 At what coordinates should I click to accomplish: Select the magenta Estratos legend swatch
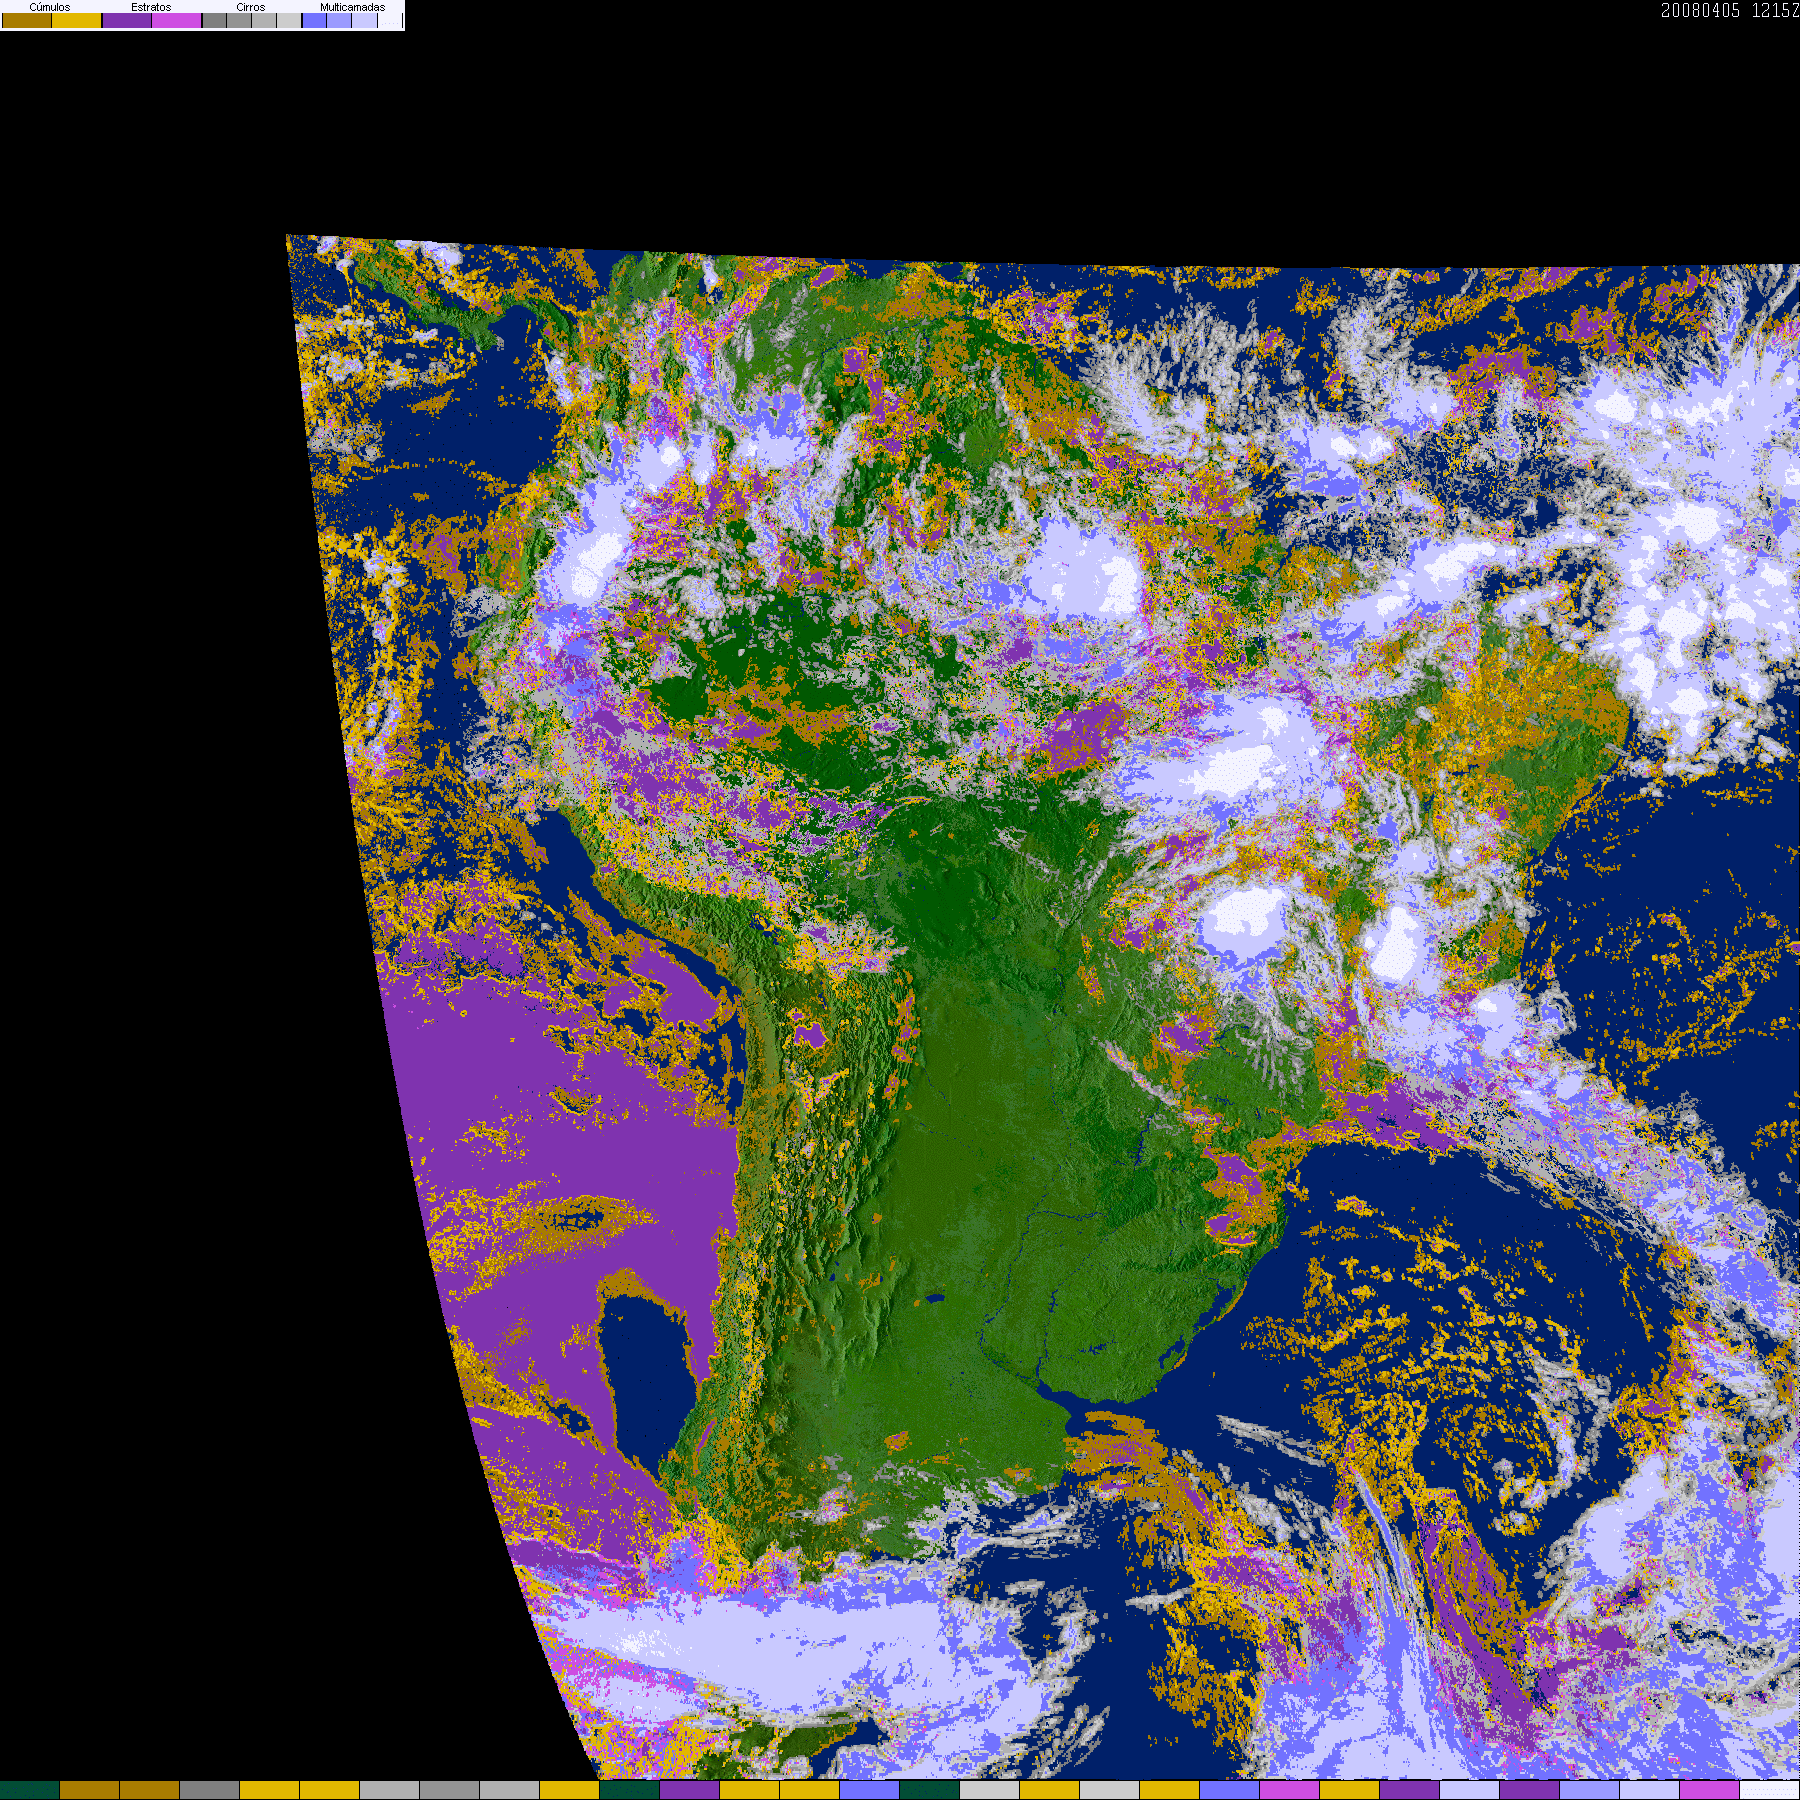coord(177,20)
